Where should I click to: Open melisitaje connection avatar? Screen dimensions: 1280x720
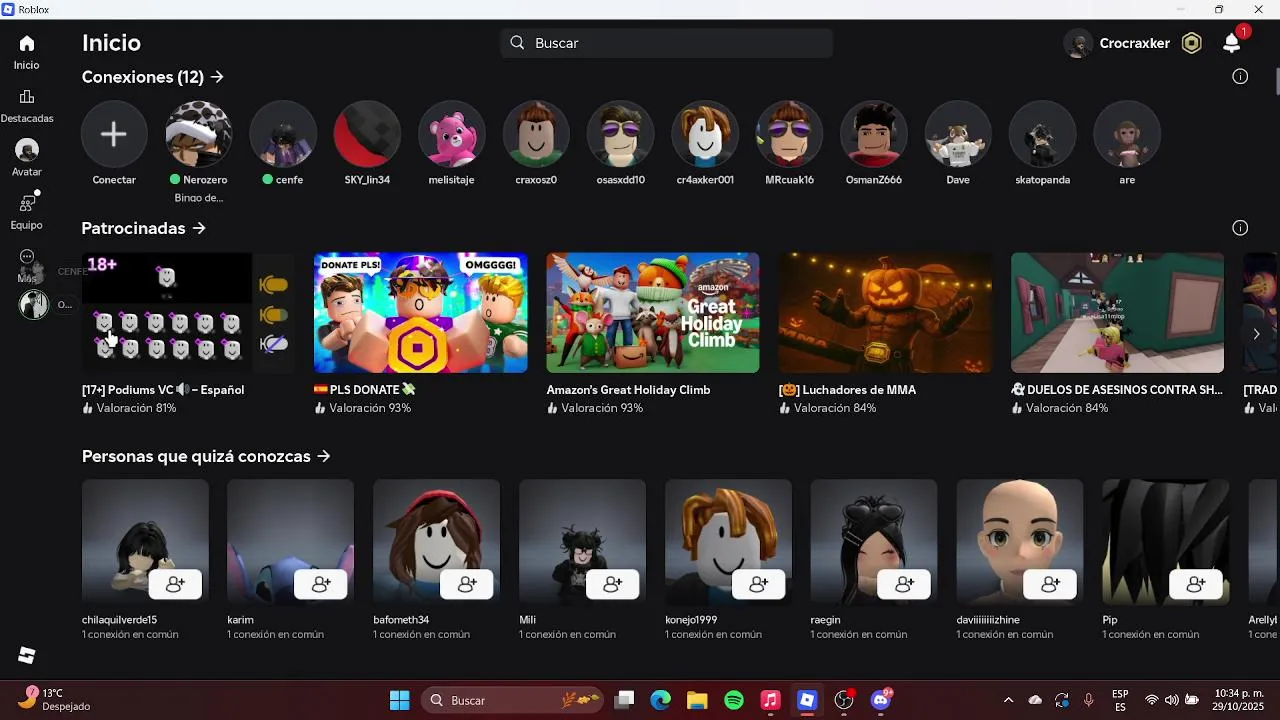click(x=451, y=134)
